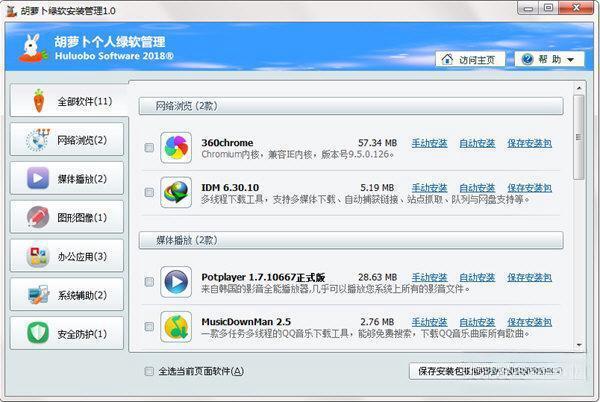Click the MusicDownMan app icon

tap(176, 327)
